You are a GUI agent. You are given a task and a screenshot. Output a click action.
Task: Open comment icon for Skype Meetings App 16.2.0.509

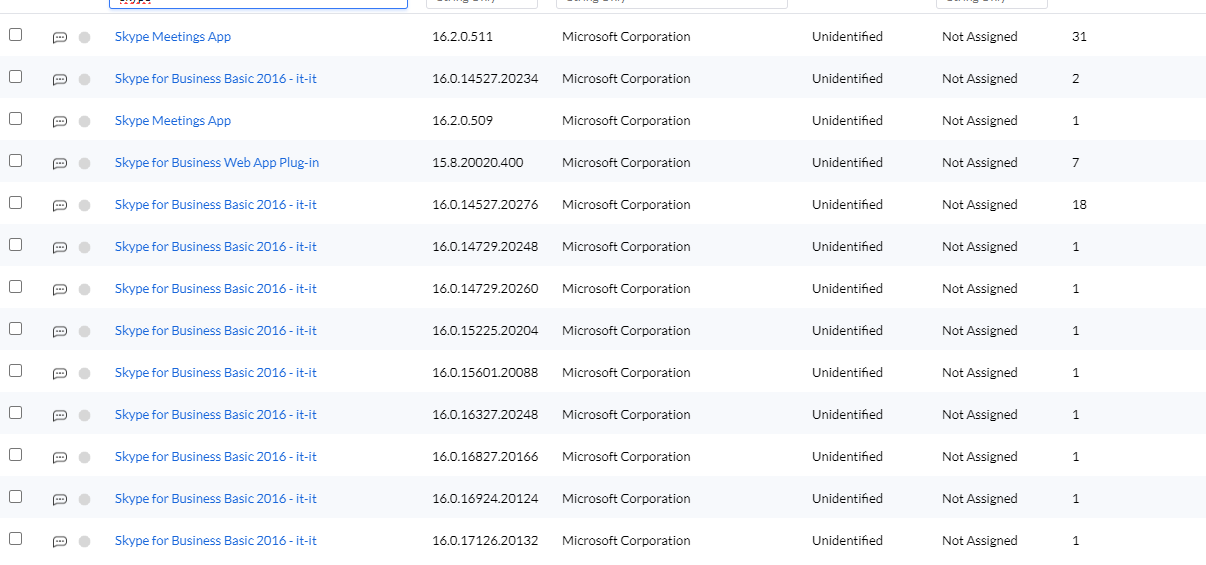click(x=60, y=122)
